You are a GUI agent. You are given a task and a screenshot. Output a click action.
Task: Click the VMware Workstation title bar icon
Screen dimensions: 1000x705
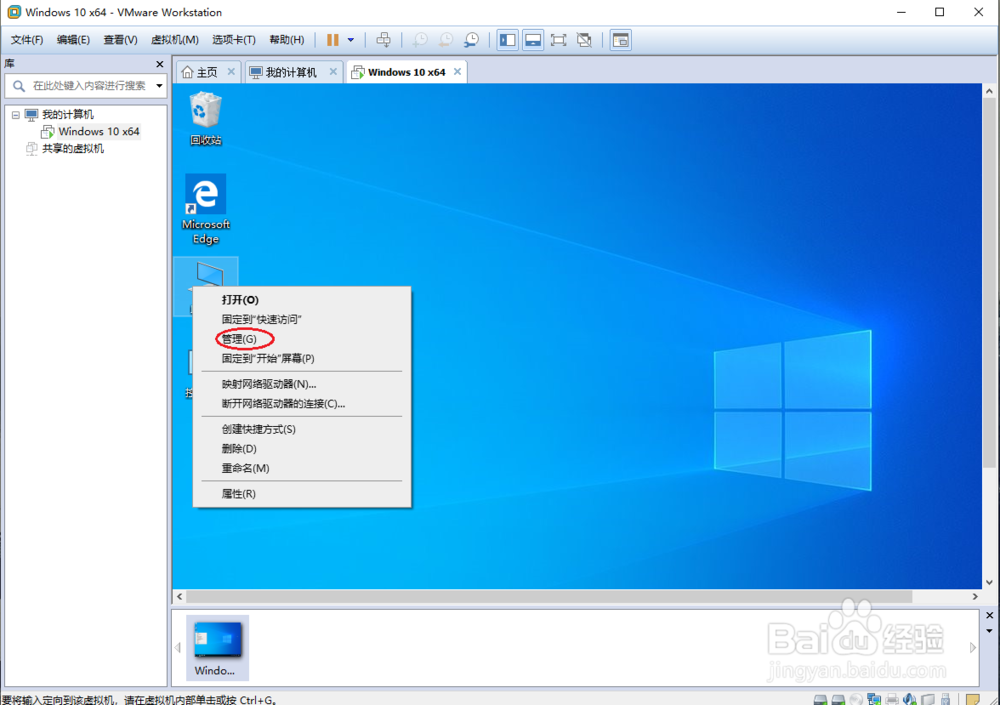pyautogui.click(x=13, y=12)
